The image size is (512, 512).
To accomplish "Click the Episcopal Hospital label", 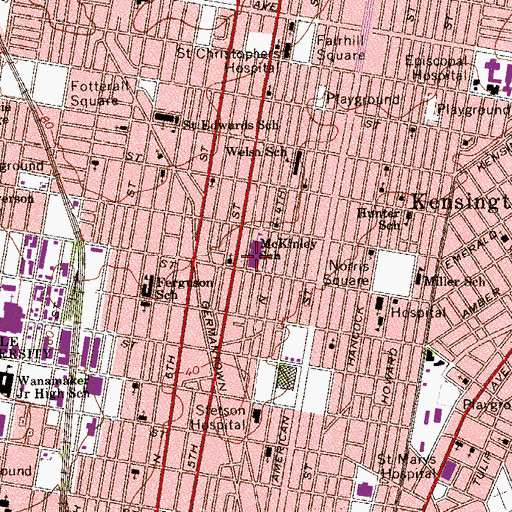I will coord(437,68).
